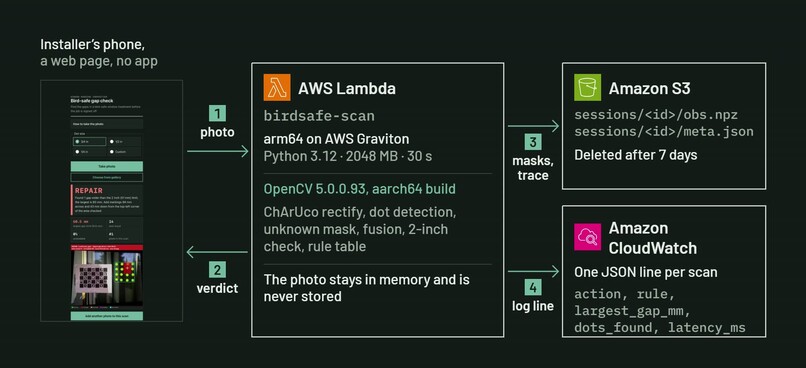Click the Take photo button

click(x=107, y=167)
